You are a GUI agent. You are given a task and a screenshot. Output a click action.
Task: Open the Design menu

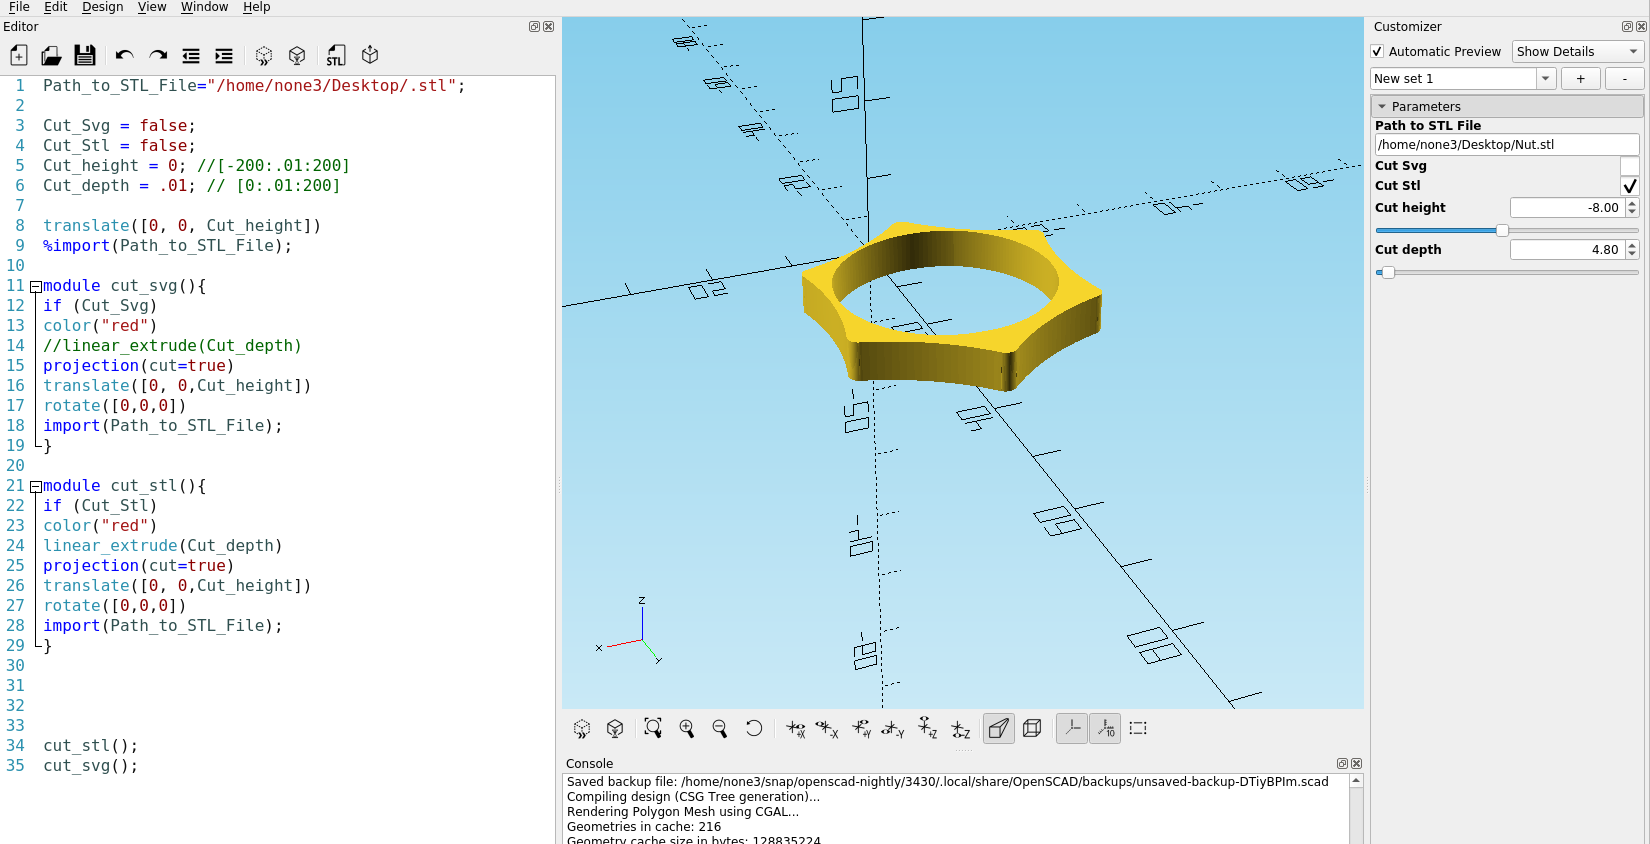pos(102,7)
